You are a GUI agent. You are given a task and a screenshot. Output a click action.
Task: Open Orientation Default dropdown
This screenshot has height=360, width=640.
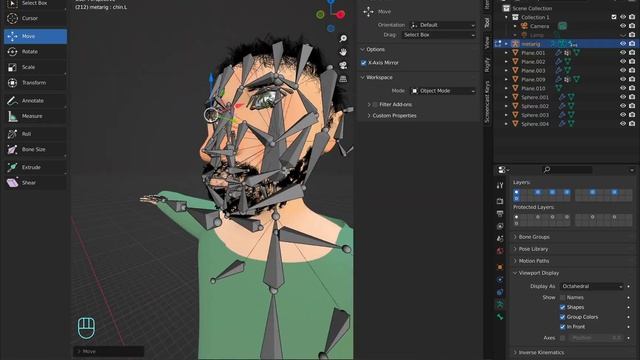[443, 25]
